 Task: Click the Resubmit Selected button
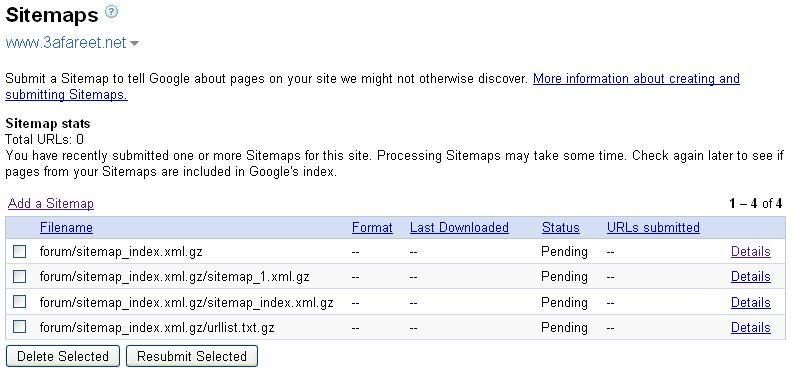click(191, 356)
